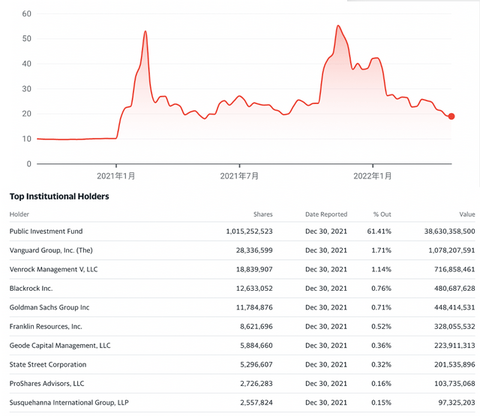Viewport: 480px width, 416px height.
Task: Select Venrock Management V, LLC holder name
Action: point(54,269)
